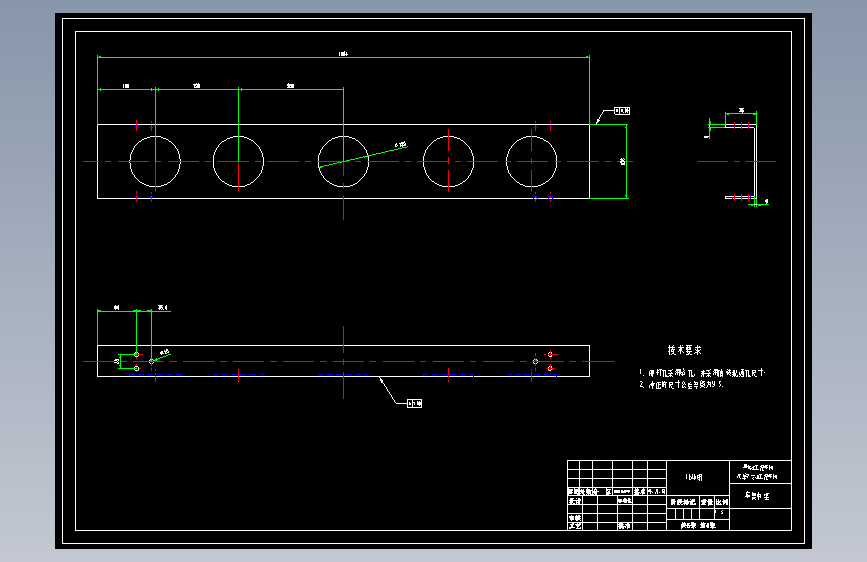The width and height of the screenshot is (867, 562).
Task: Pick the center large circle with diameter leader
Action: [343, 162]
